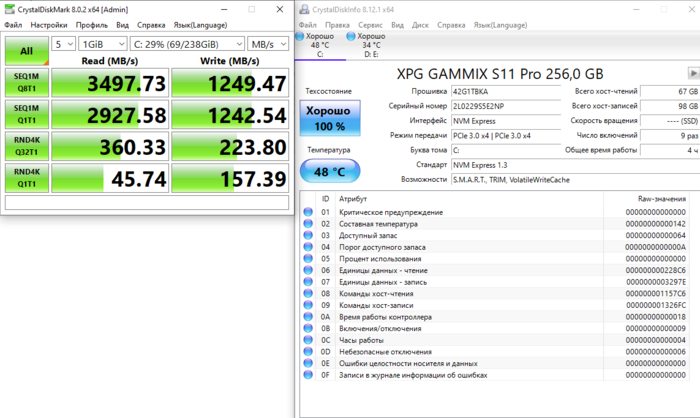
Task: Click status icon for Команды хост-записи
Action: [x=308, y=305]
